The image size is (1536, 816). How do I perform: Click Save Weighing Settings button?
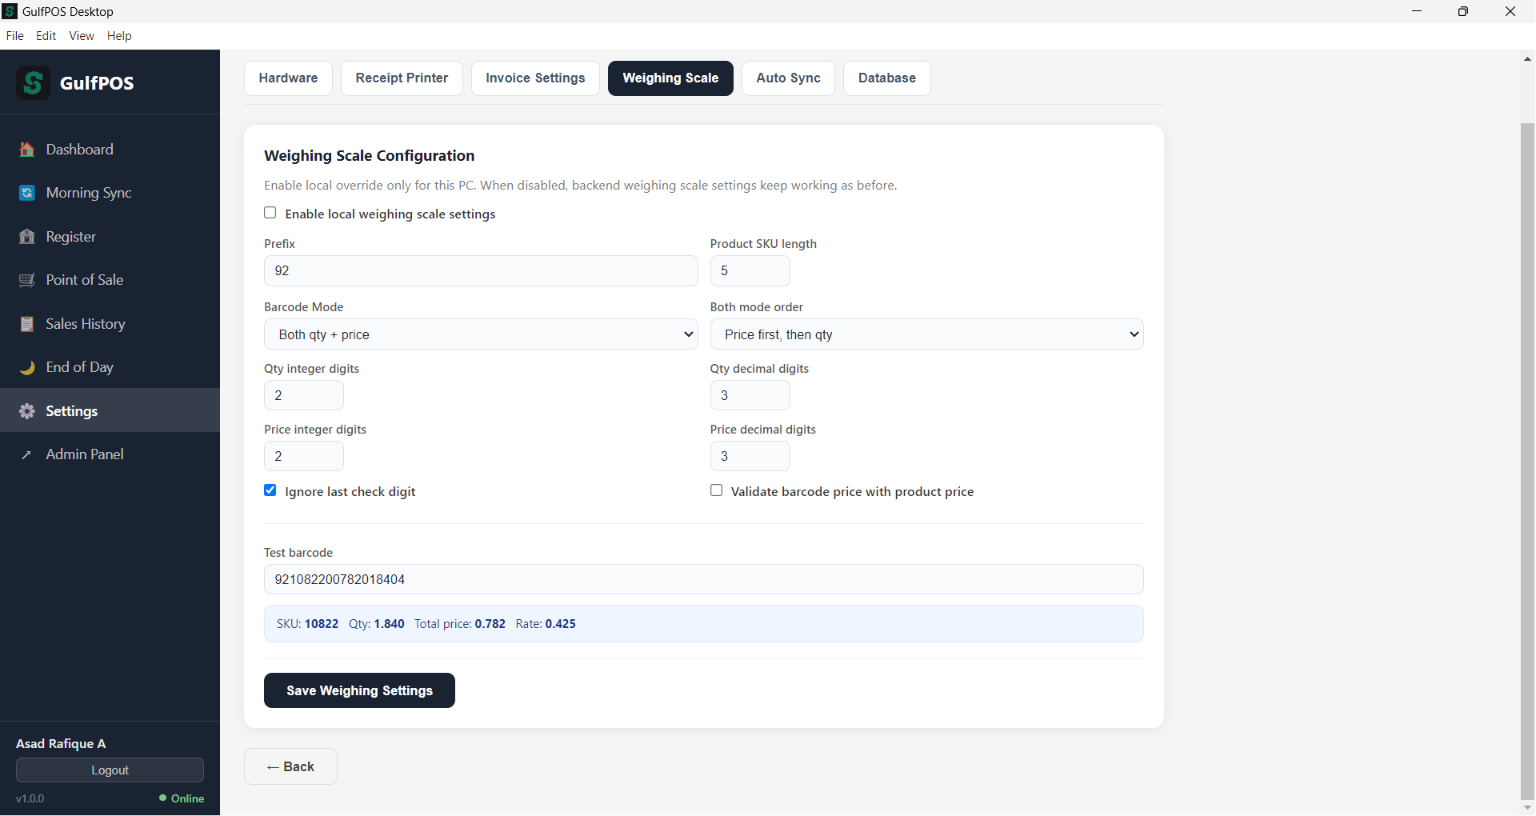[x=359, y=691]
